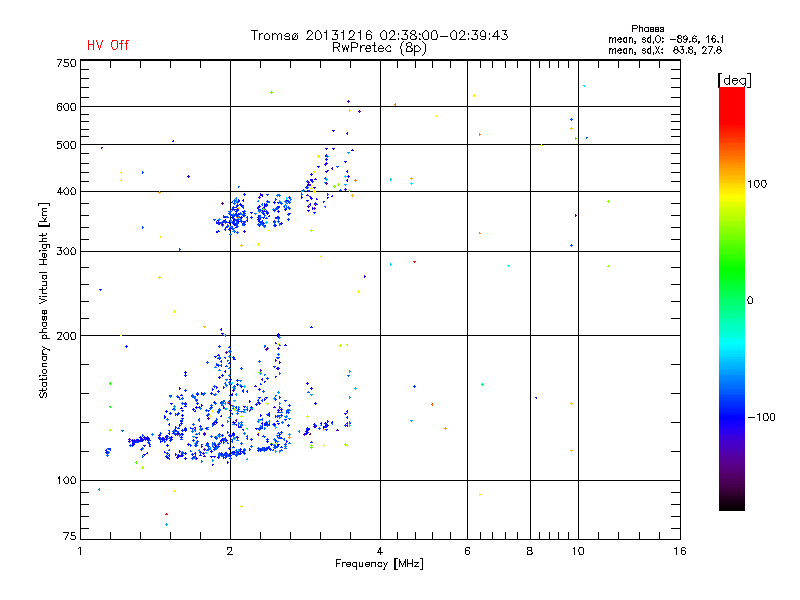
Task: Click the x-axis label 'Frequency [MHz]'
Action: point(379,564)
